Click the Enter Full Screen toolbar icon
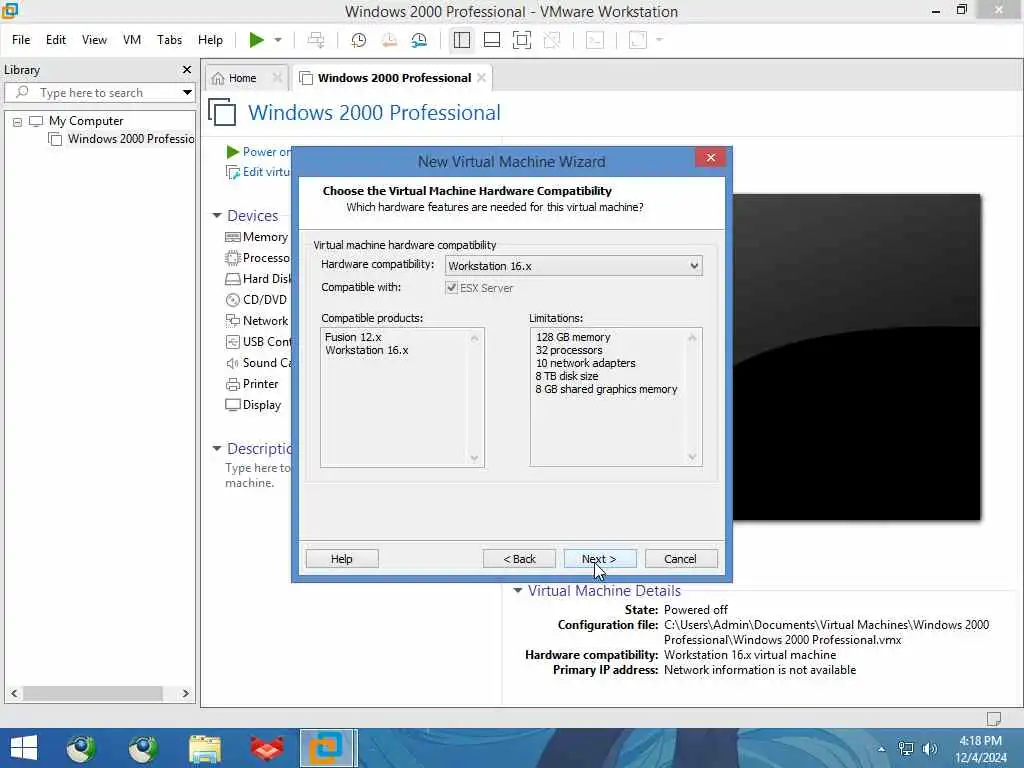 click(x=522, y=40)
